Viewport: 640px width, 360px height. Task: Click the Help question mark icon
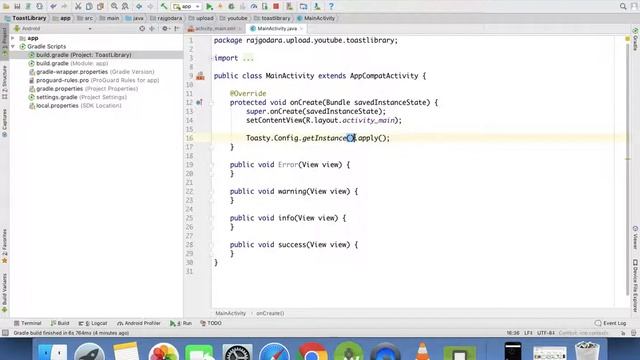(331, 6)
